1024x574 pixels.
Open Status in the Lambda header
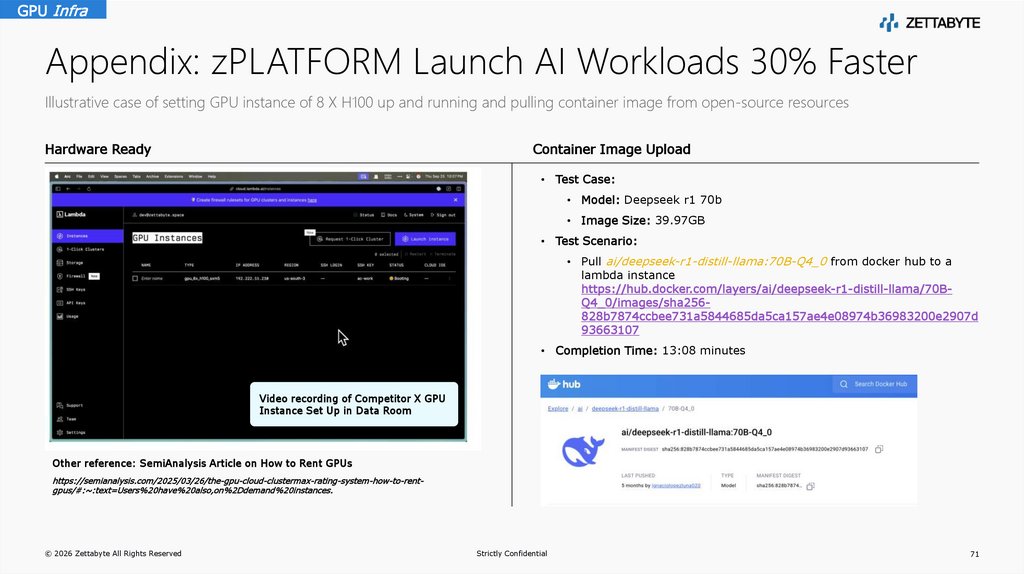click(364, 215)
